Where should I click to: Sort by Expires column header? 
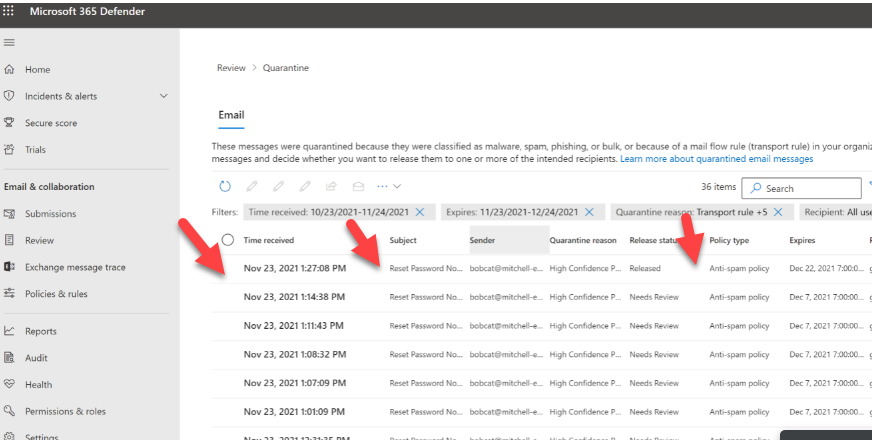pyautogui.click(x=802, y=240)
